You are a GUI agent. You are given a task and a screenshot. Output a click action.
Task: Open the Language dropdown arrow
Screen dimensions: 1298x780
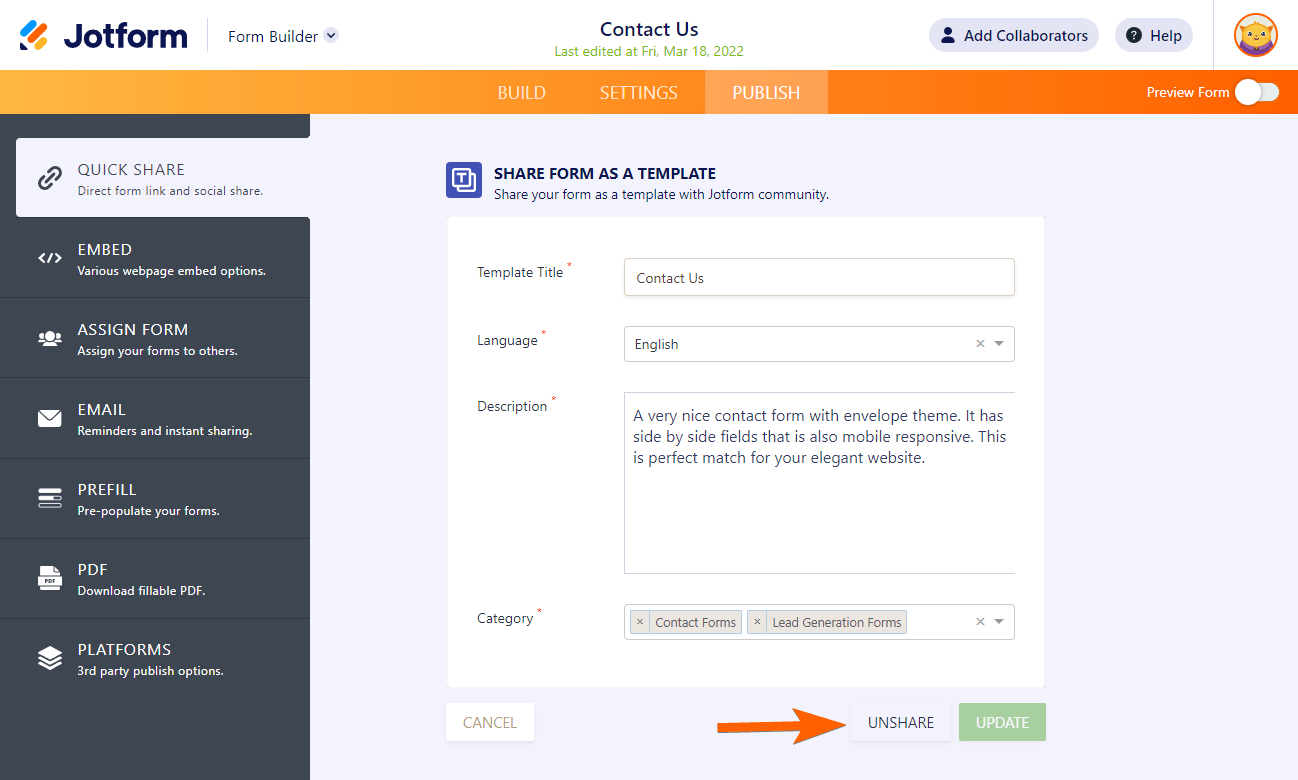point(999,344)
